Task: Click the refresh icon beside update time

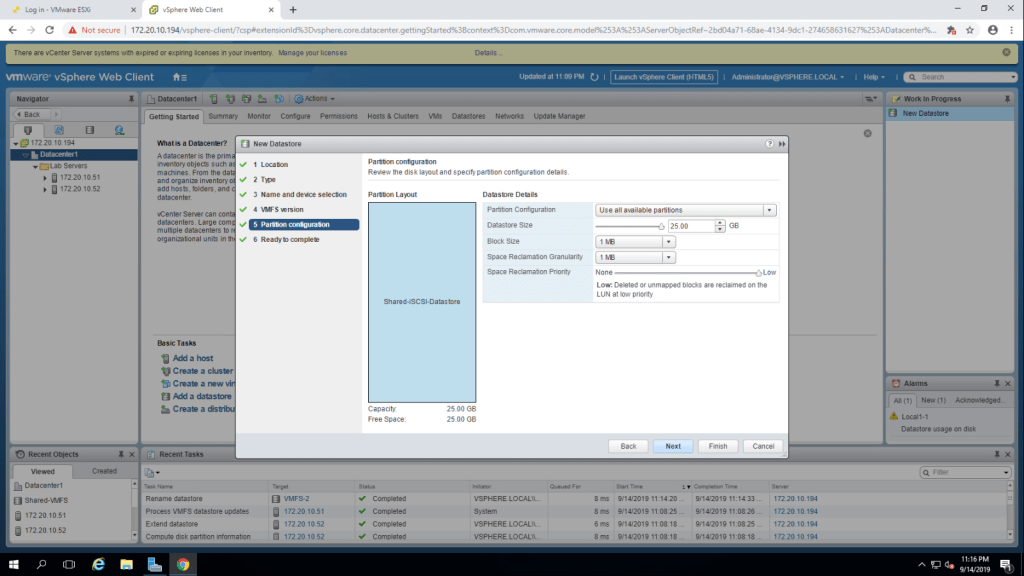Action: tap(596, 77)
